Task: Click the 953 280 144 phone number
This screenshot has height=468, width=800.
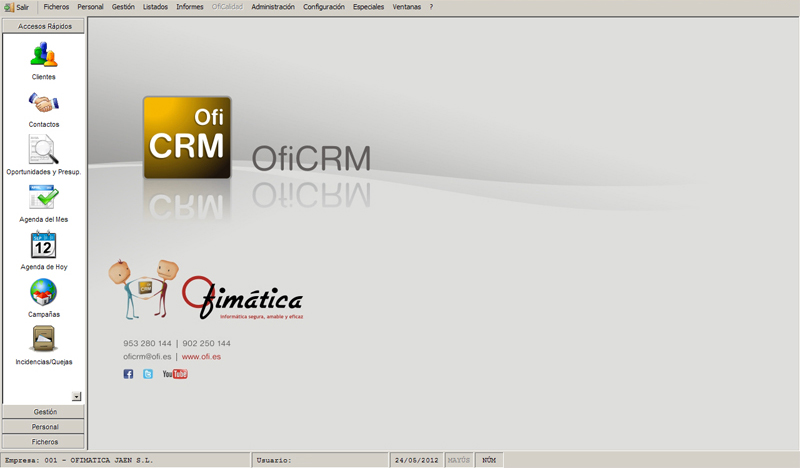Action: [147, 343]
